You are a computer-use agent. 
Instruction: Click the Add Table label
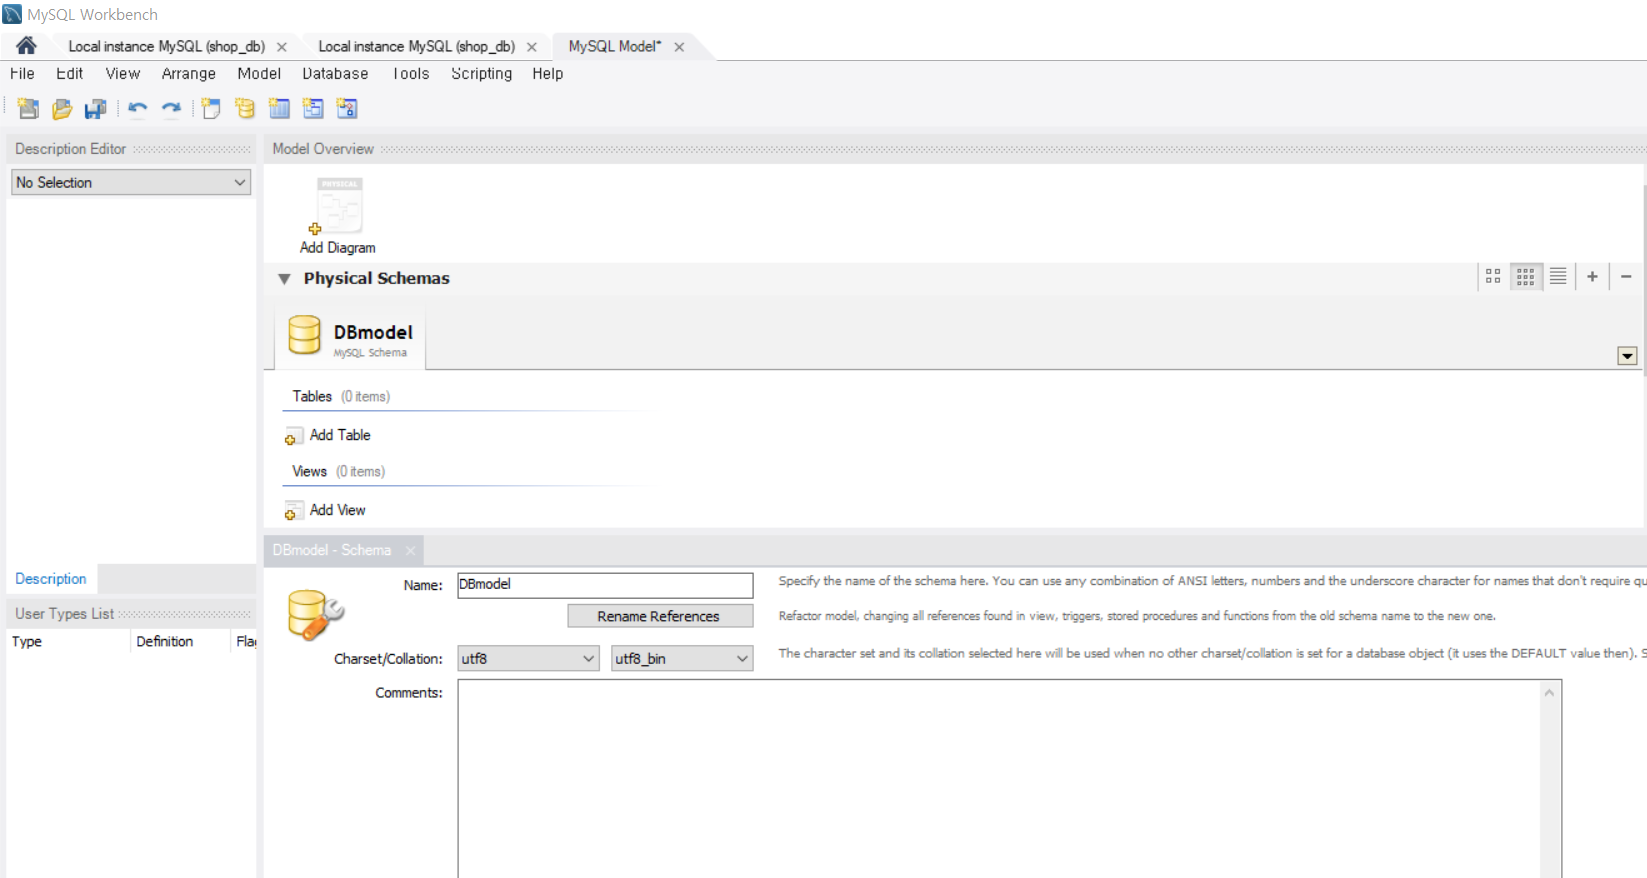340,435
